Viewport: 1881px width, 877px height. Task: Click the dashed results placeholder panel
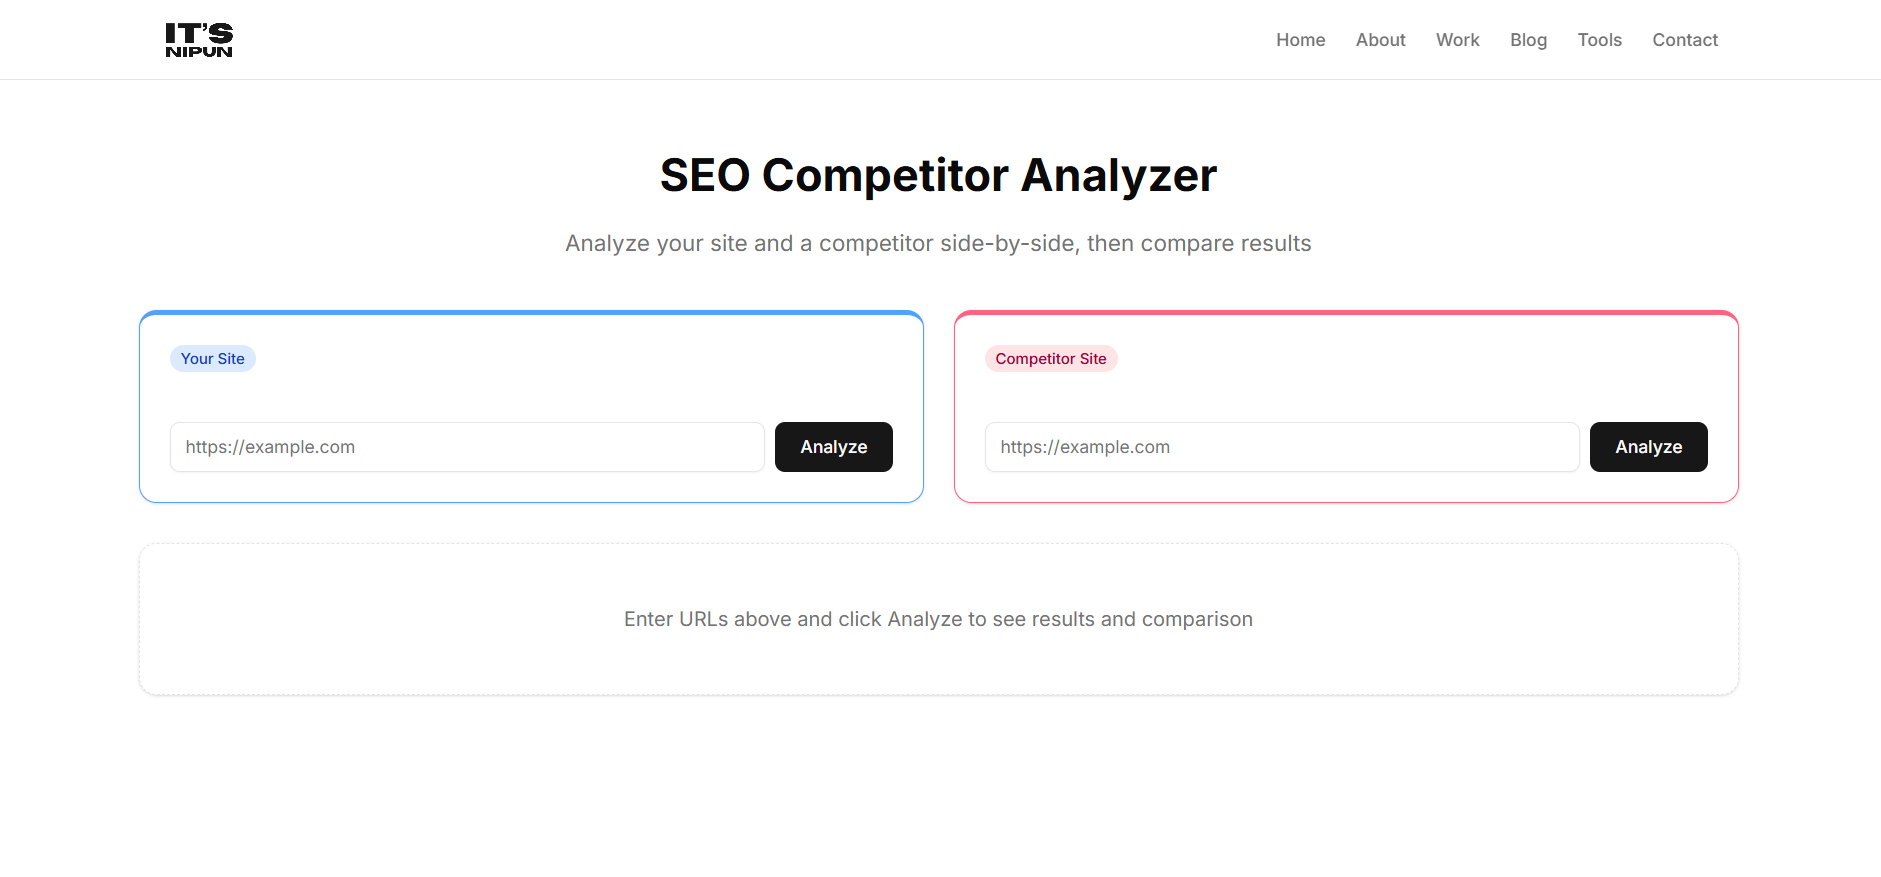938,660
